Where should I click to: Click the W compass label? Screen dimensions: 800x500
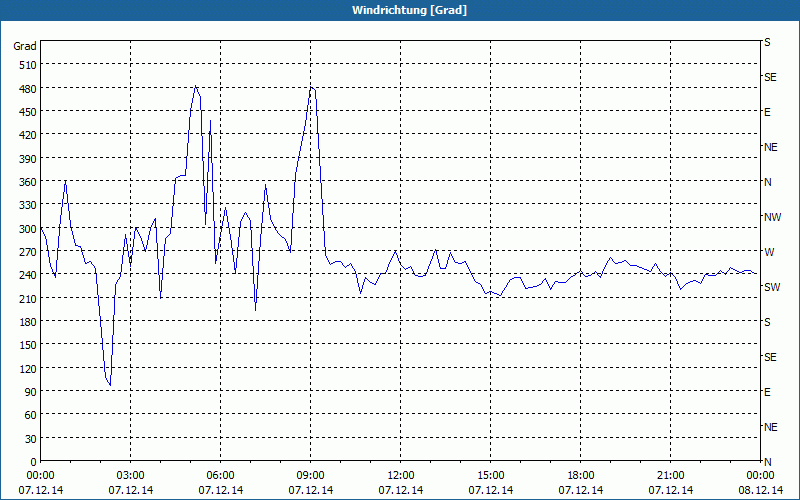tap(769, 252)
